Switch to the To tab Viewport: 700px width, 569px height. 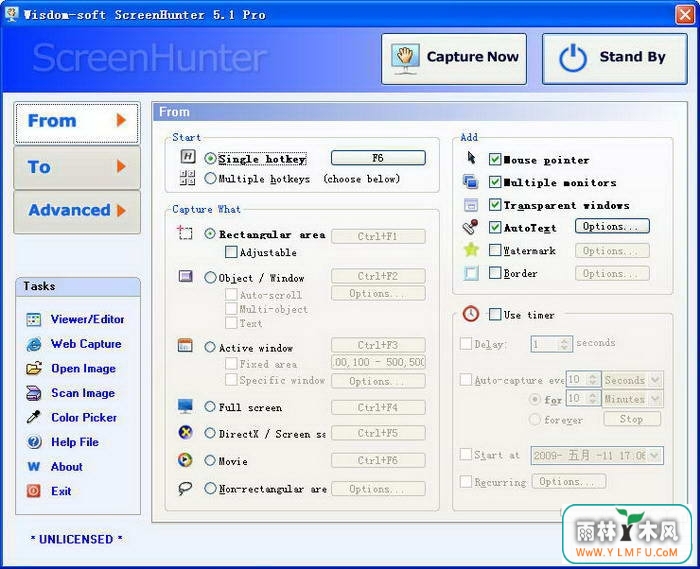(x=77, y=167)
